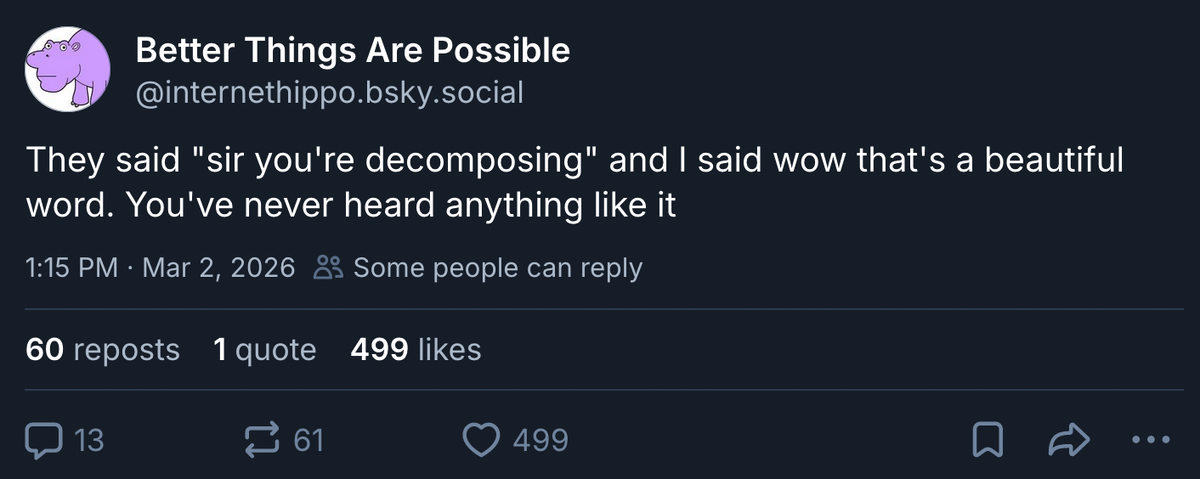Open the purple hippo avatar
Screen dimensions: 1200x479
(x=67, y=68)
